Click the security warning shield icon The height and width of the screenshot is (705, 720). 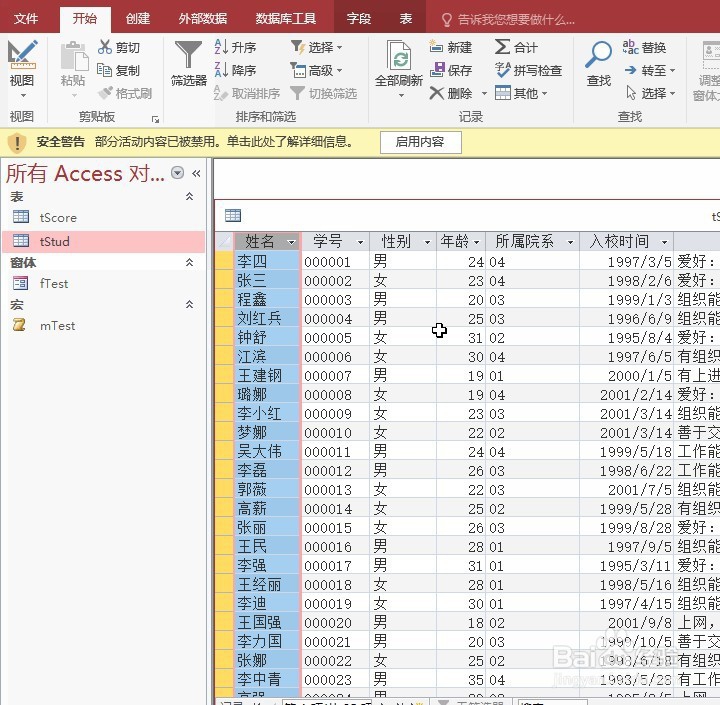click(17, 142)
